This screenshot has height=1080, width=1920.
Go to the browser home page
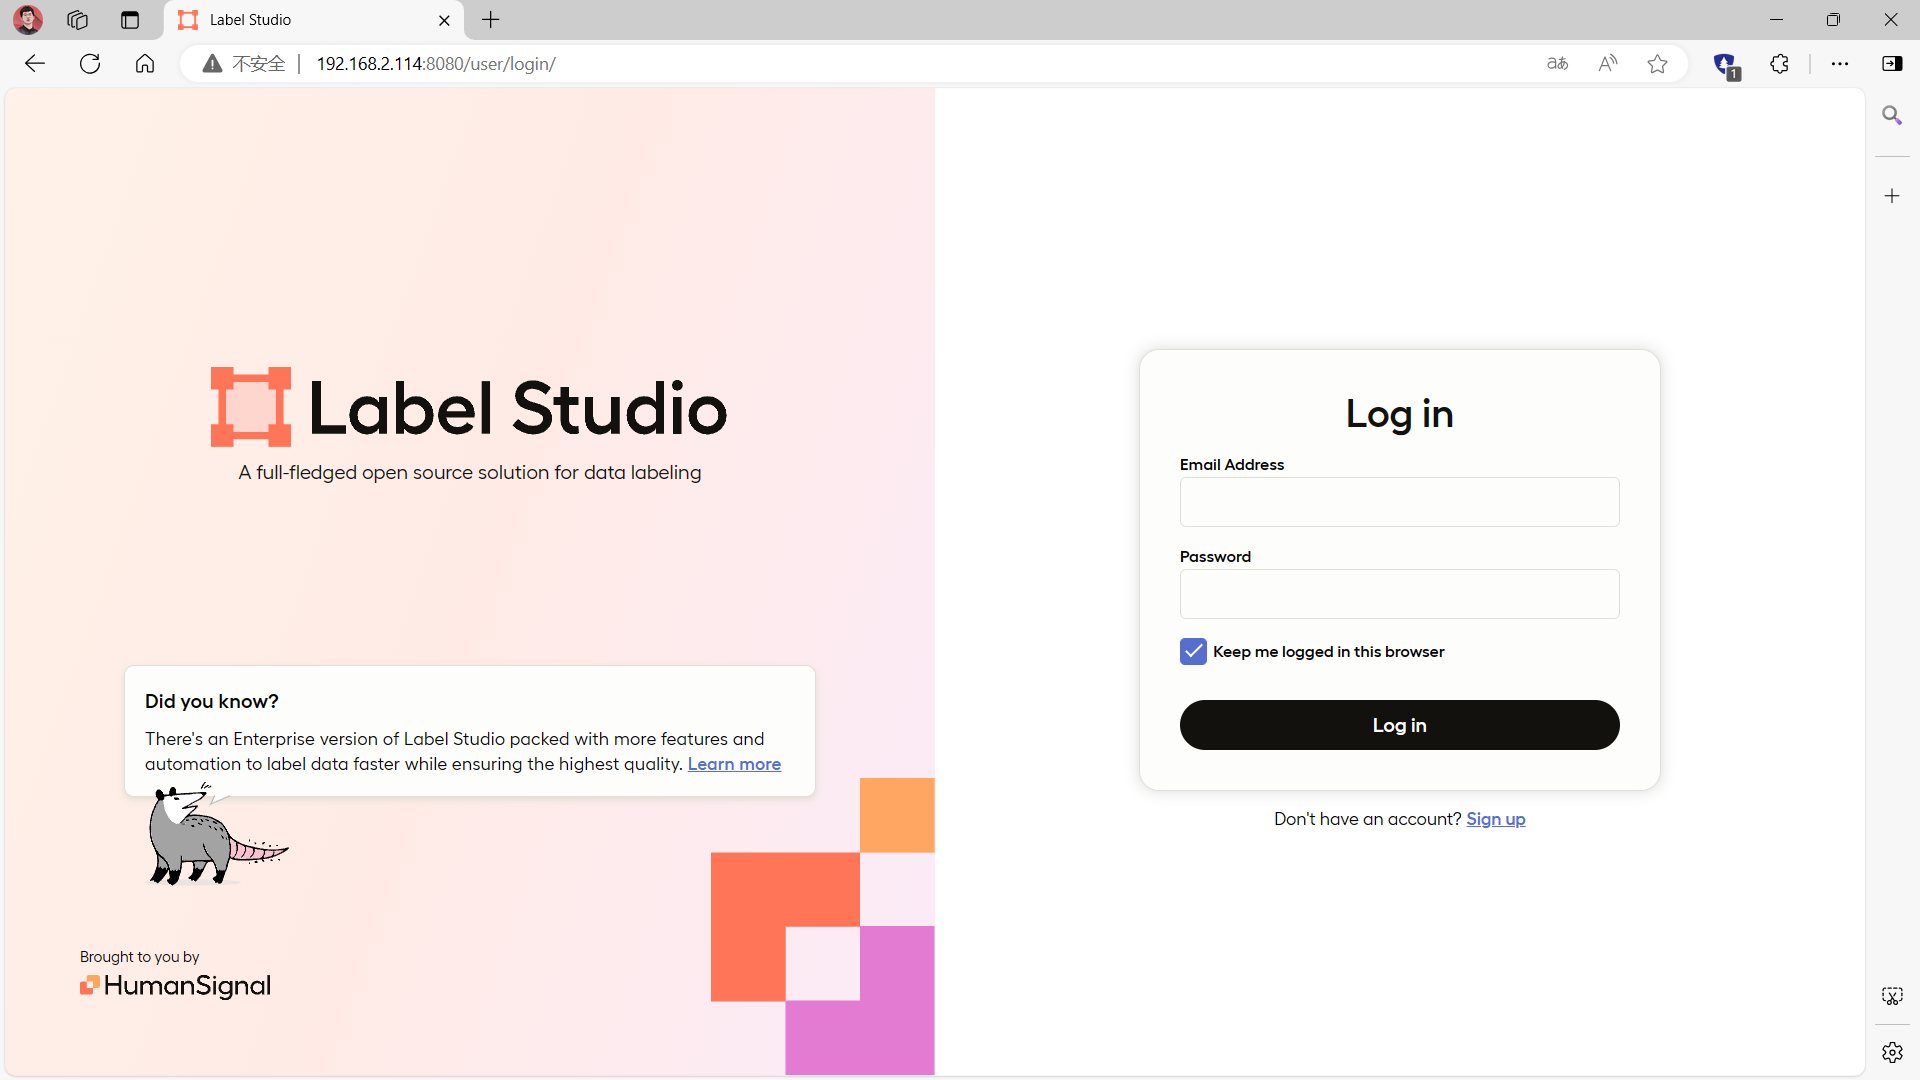[145, 64]
